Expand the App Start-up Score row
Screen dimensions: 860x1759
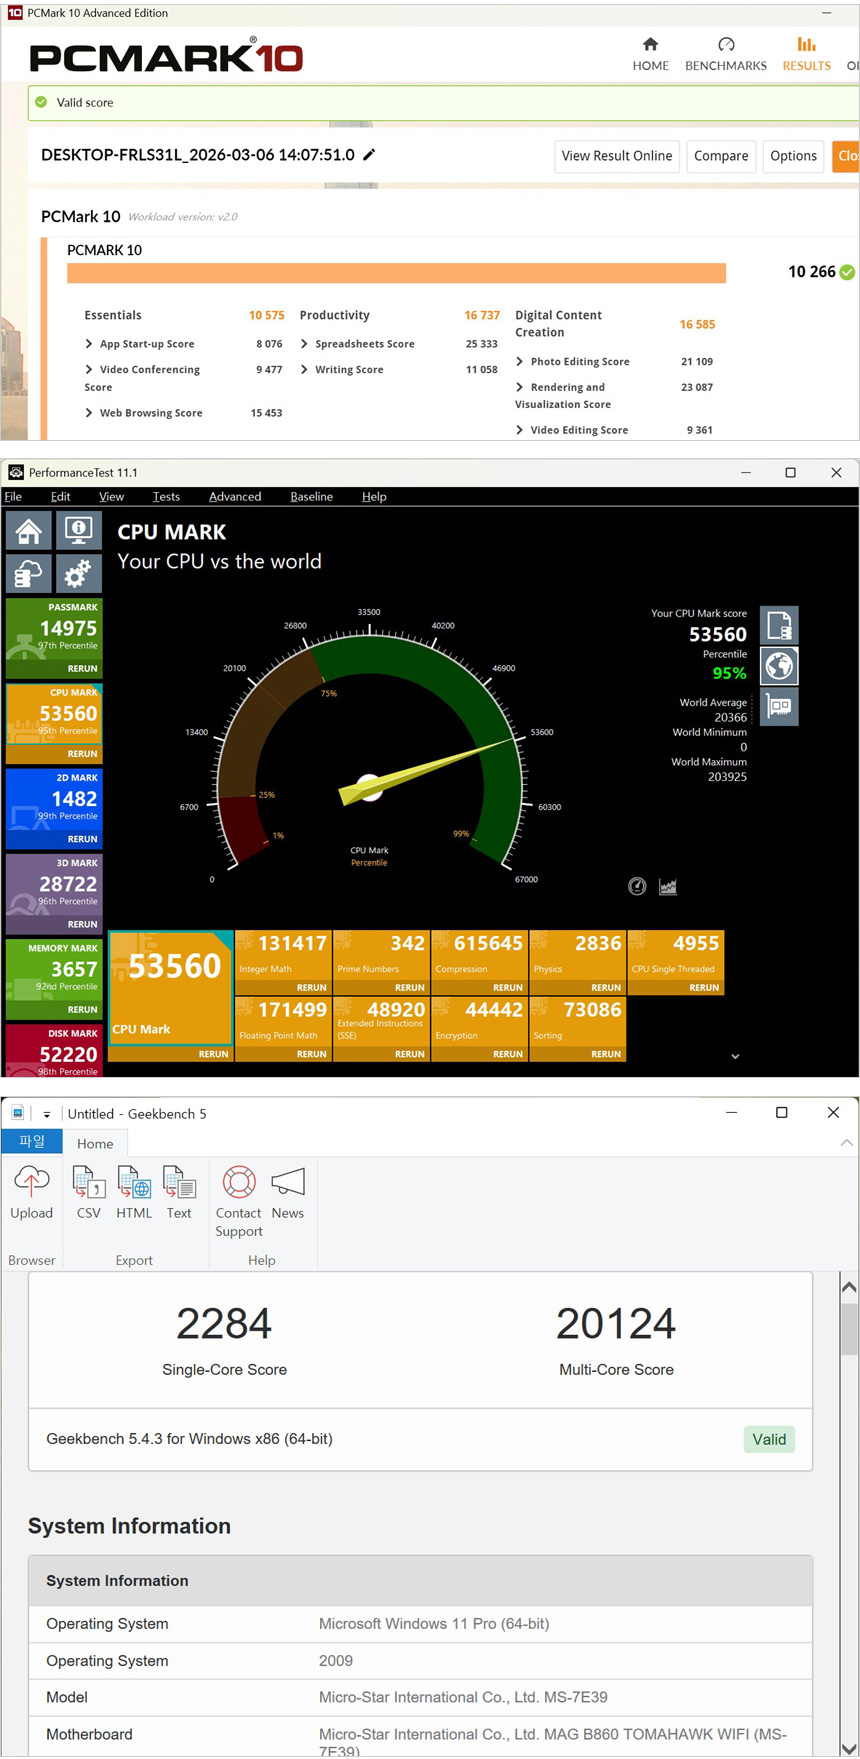(x=89, y=344)
